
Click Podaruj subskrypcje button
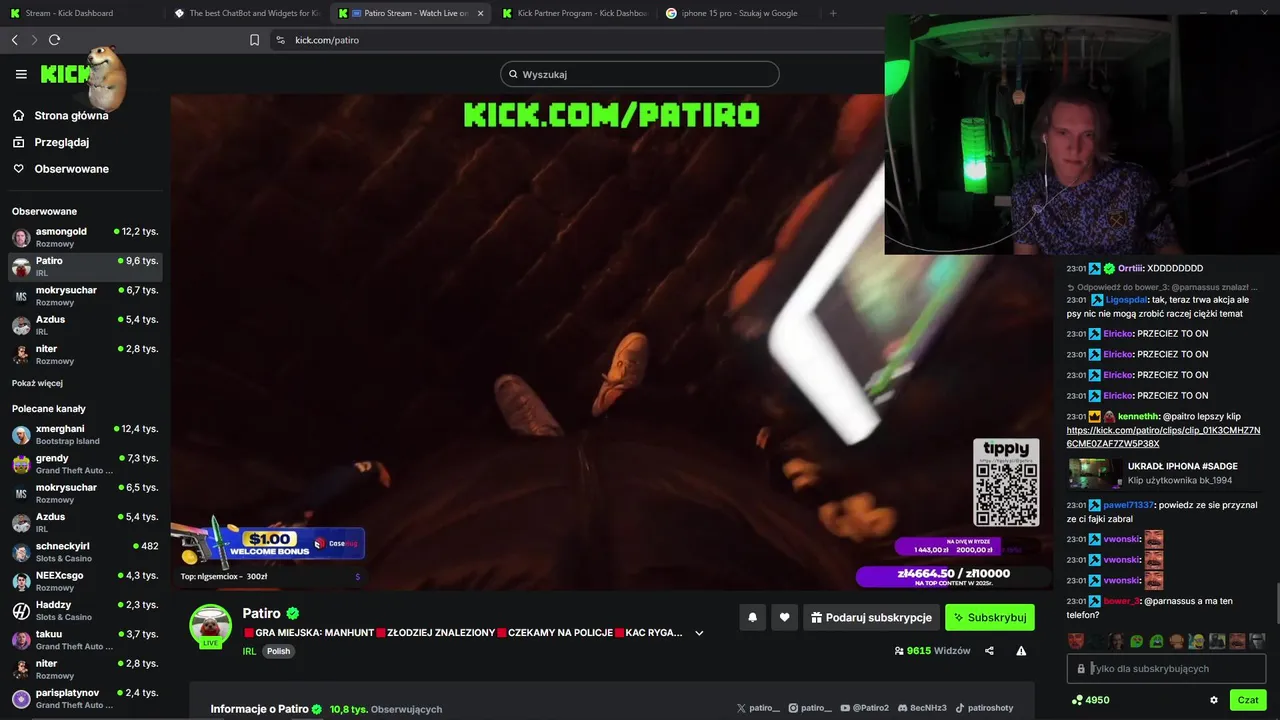click(x=871, y=618)
